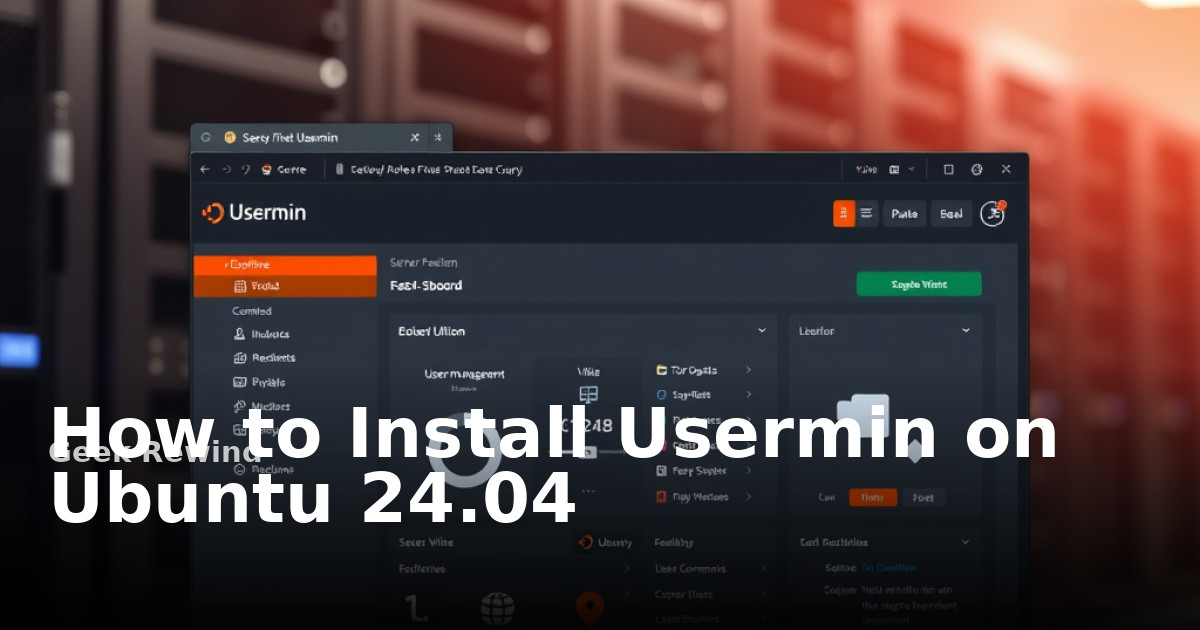Image resolution: width=1200 pixels, height=630 pixels.
Task: Select the "Cel" segmented option
Action: click(x=827, y=497)
